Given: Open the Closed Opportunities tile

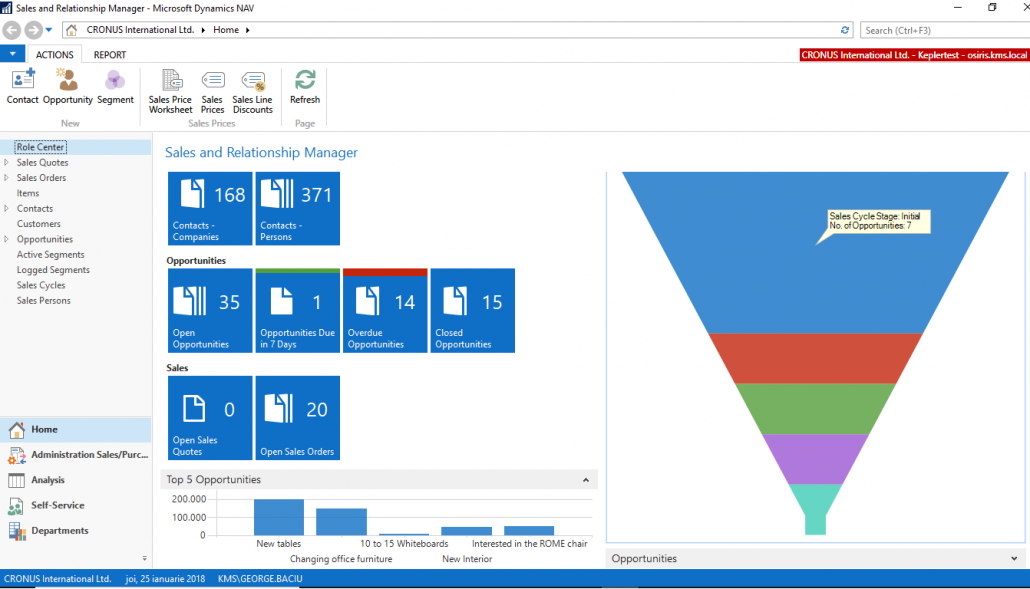Looking at the screenshot, I should (x=472, y=311).
